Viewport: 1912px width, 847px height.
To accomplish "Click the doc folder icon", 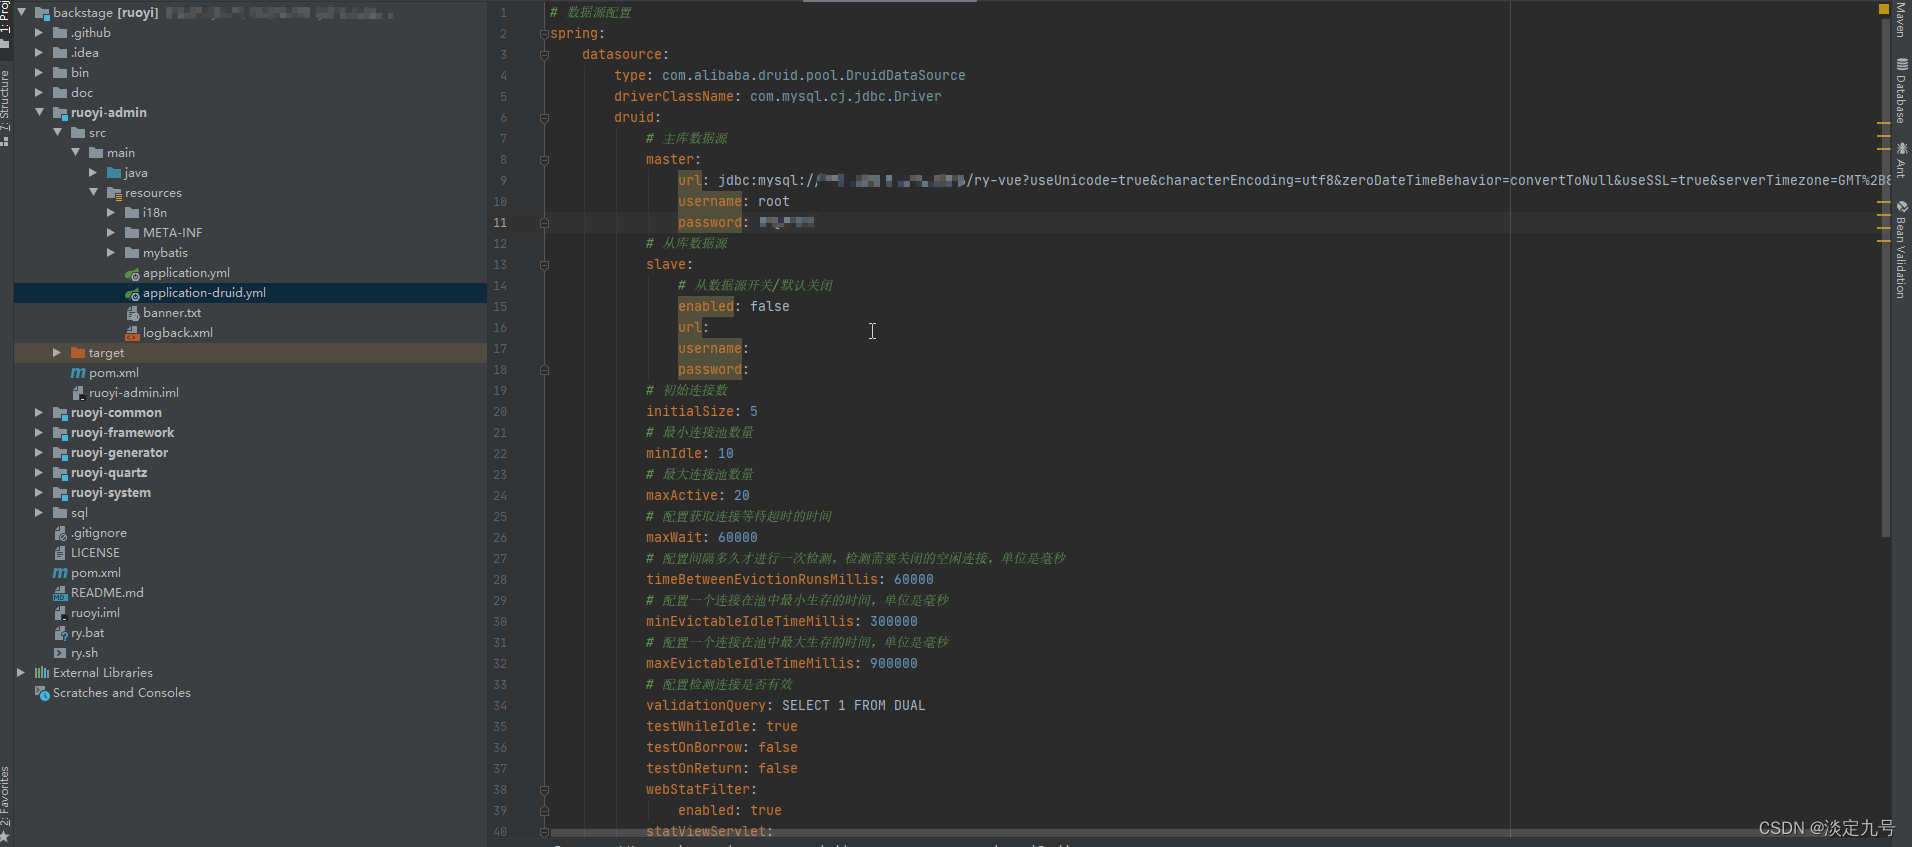I will tap(60, 92).
